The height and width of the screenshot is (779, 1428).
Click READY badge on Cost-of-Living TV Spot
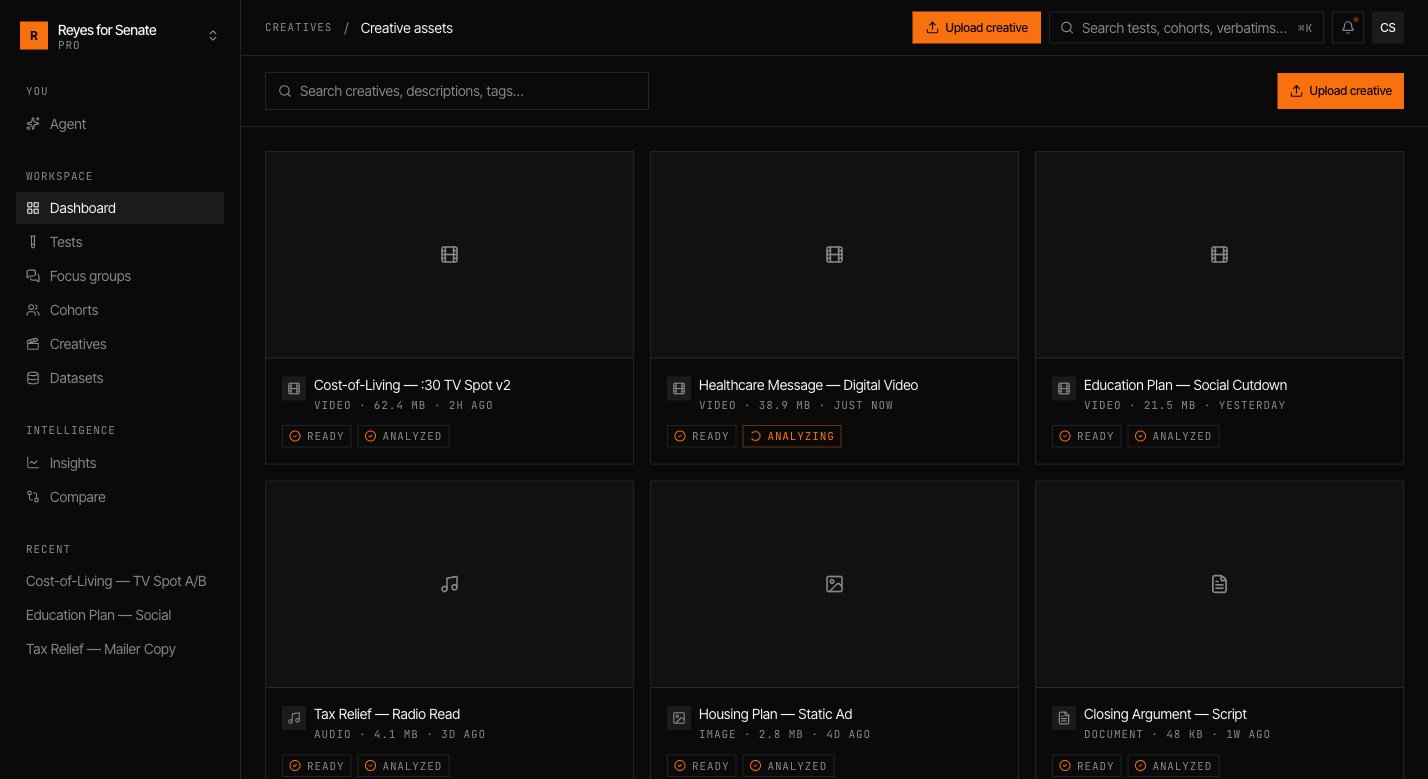tap(317, 436)
